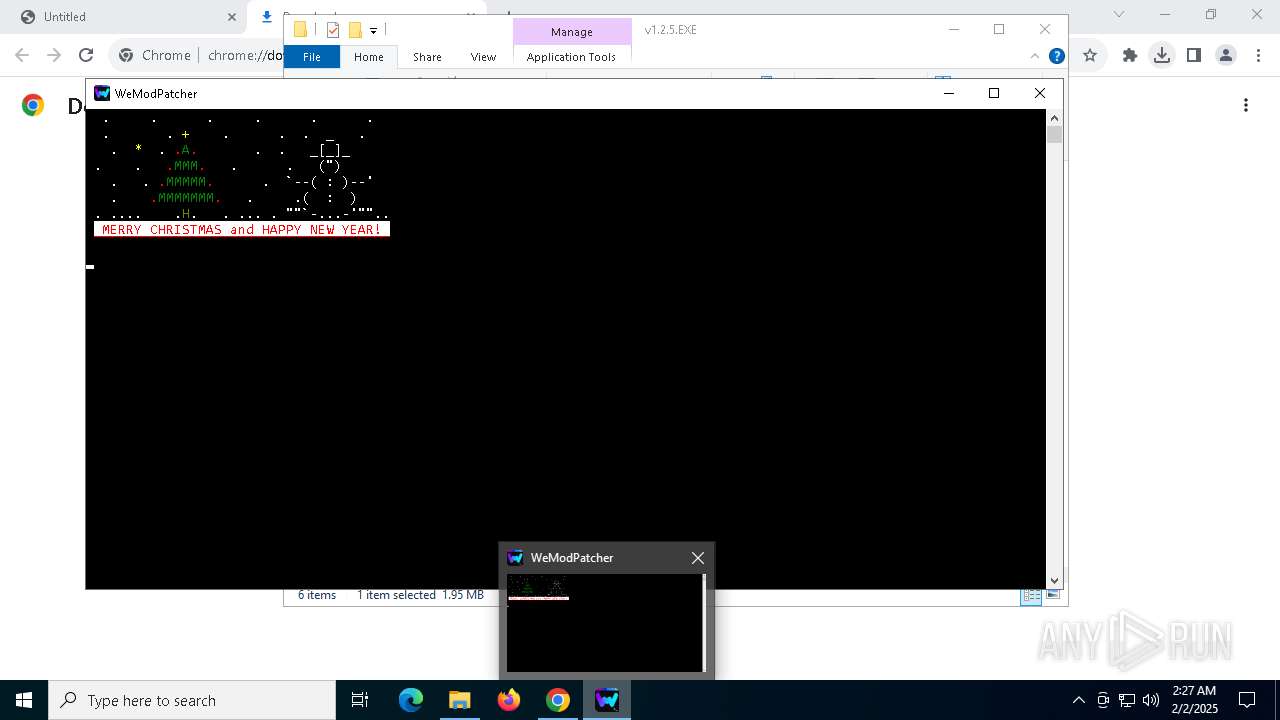Viewport: 1280px width, 720px height.
Task: Bookmark this page with star icon
Action: coord(1090,55)
